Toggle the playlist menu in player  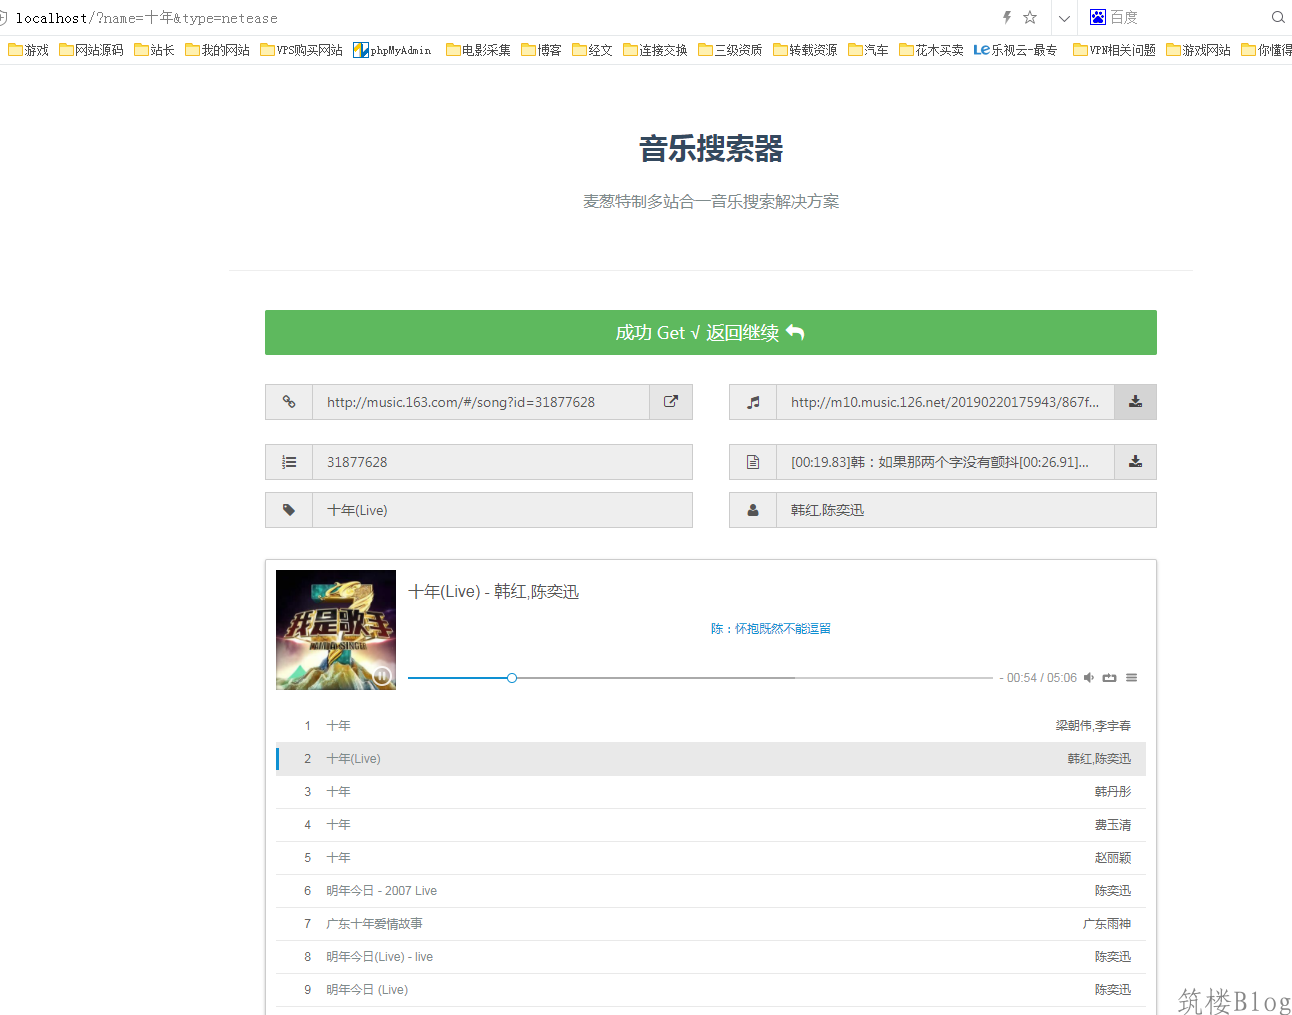(1131, 678)
